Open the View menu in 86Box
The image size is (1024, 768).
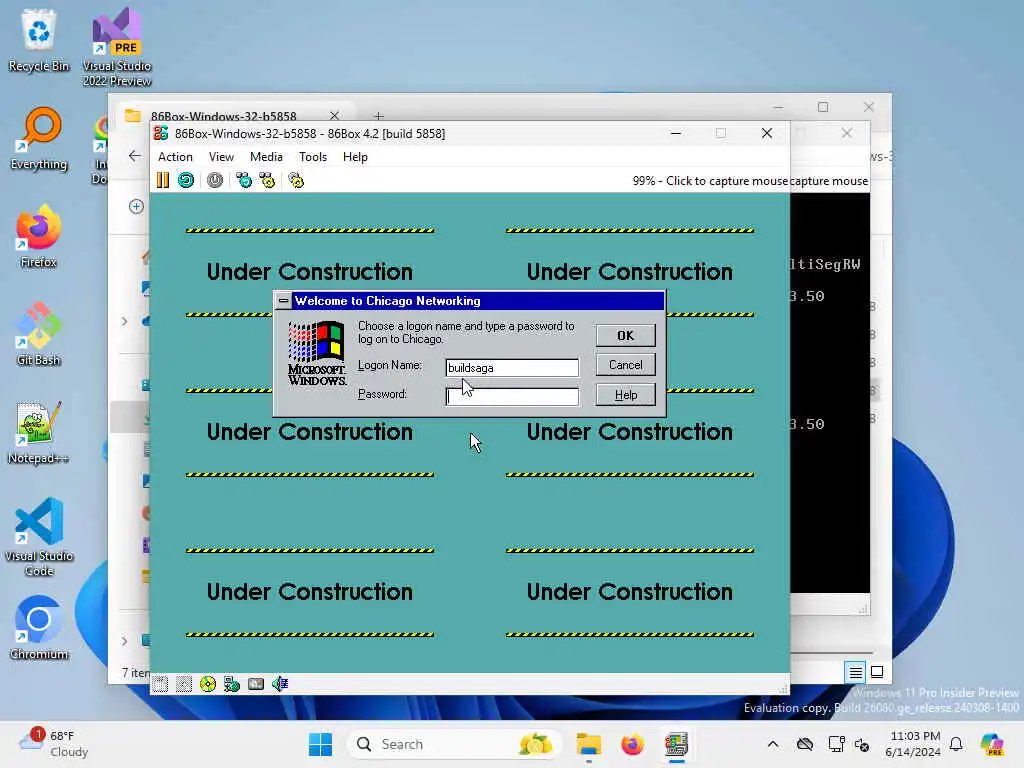221,157
